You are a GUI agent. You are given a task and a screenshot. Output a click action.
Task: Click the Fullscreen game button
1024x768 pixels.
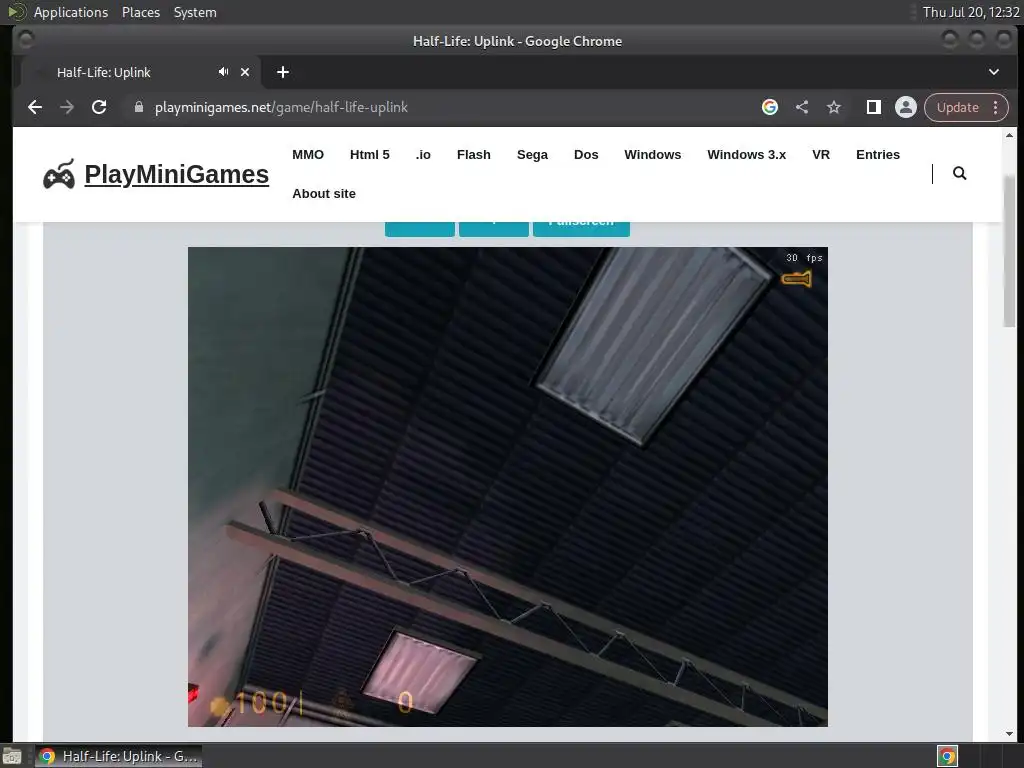(581, 229)
